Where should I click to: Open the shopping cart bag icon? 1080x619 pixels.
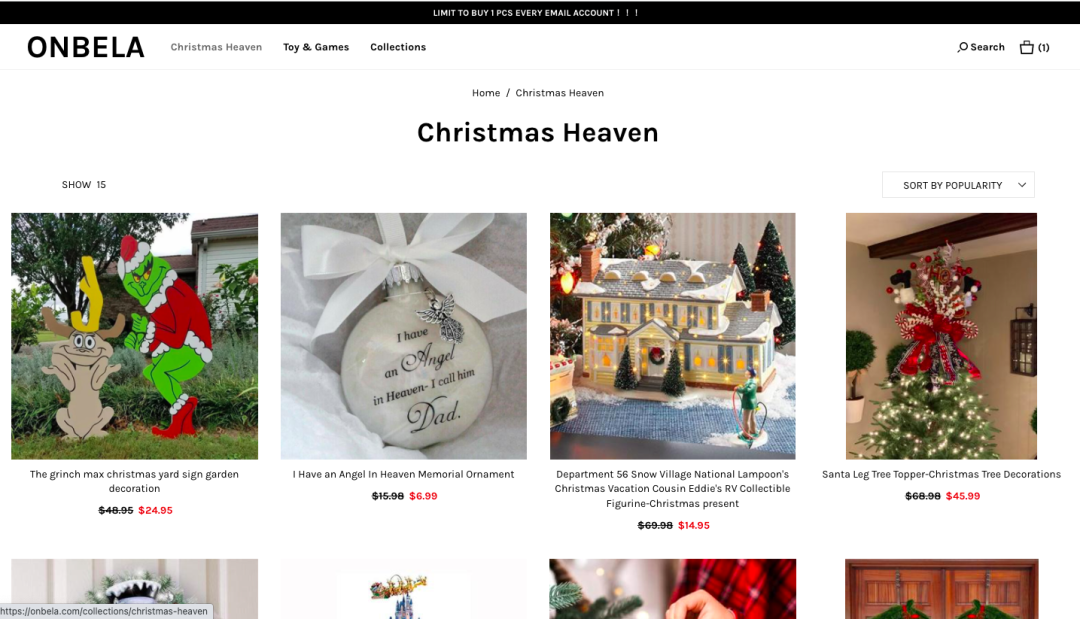coord(1026,47)
